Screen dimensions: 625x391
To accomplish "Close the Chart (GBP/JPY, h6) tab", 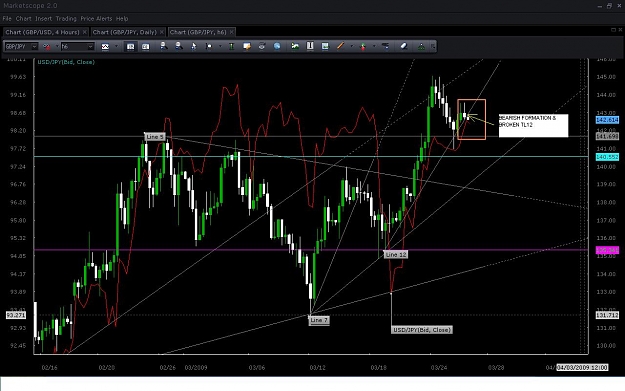I will 232,32.
